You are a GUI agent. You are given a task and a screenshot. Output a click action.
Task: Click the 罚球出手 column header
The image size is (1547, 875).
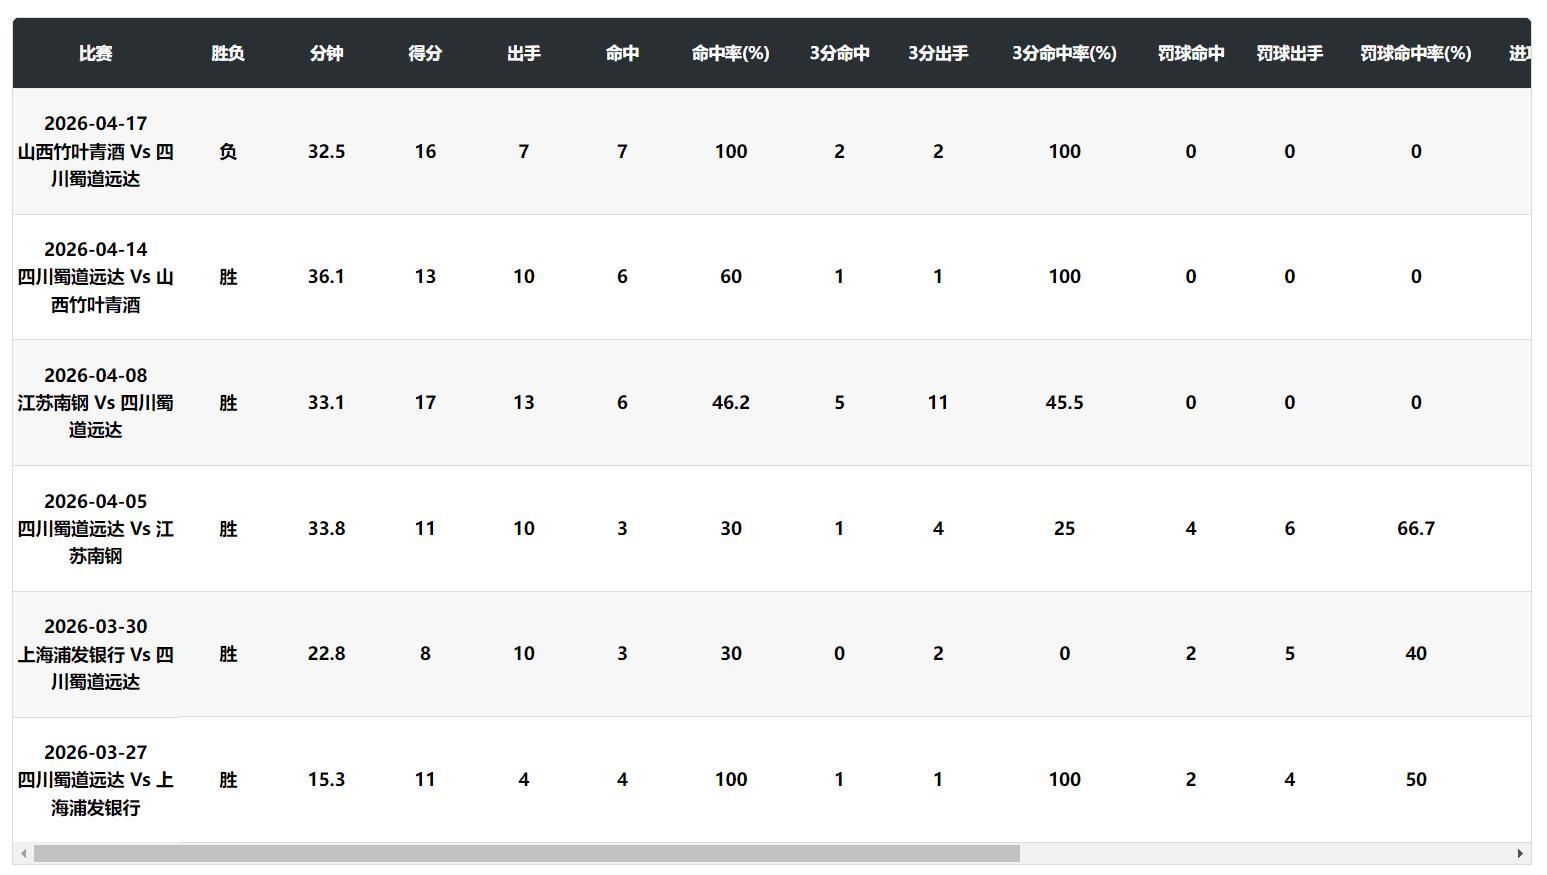pos(1289,53)
